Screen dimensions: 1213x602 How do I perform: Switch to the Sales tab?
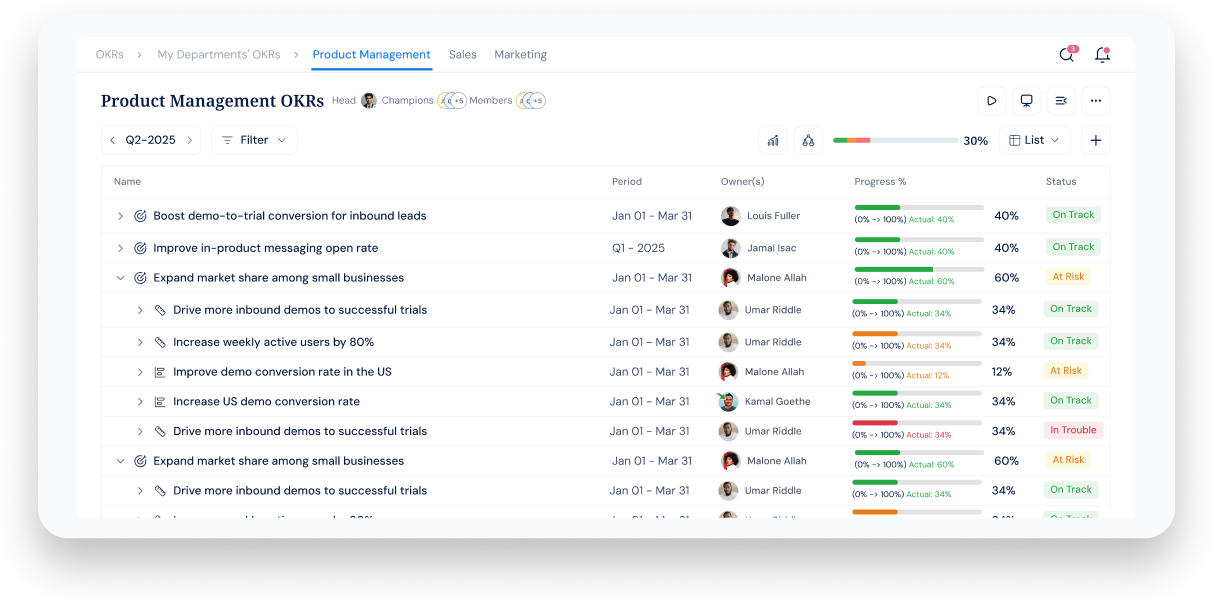(x=463, y=55)
